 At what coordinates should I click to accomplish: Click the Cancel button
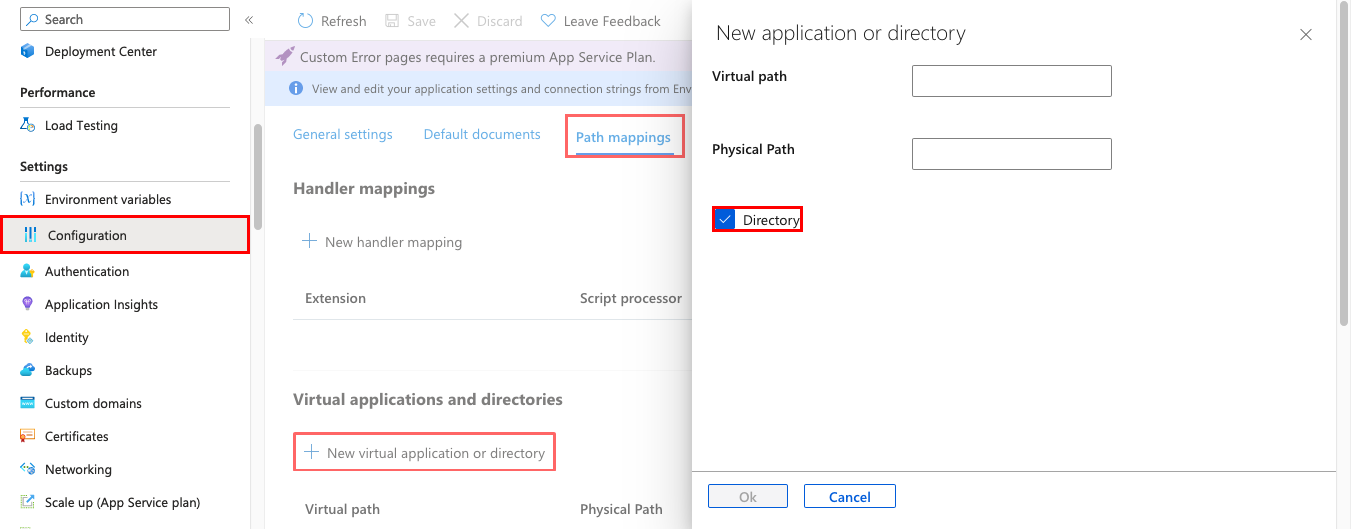point(849,497)
